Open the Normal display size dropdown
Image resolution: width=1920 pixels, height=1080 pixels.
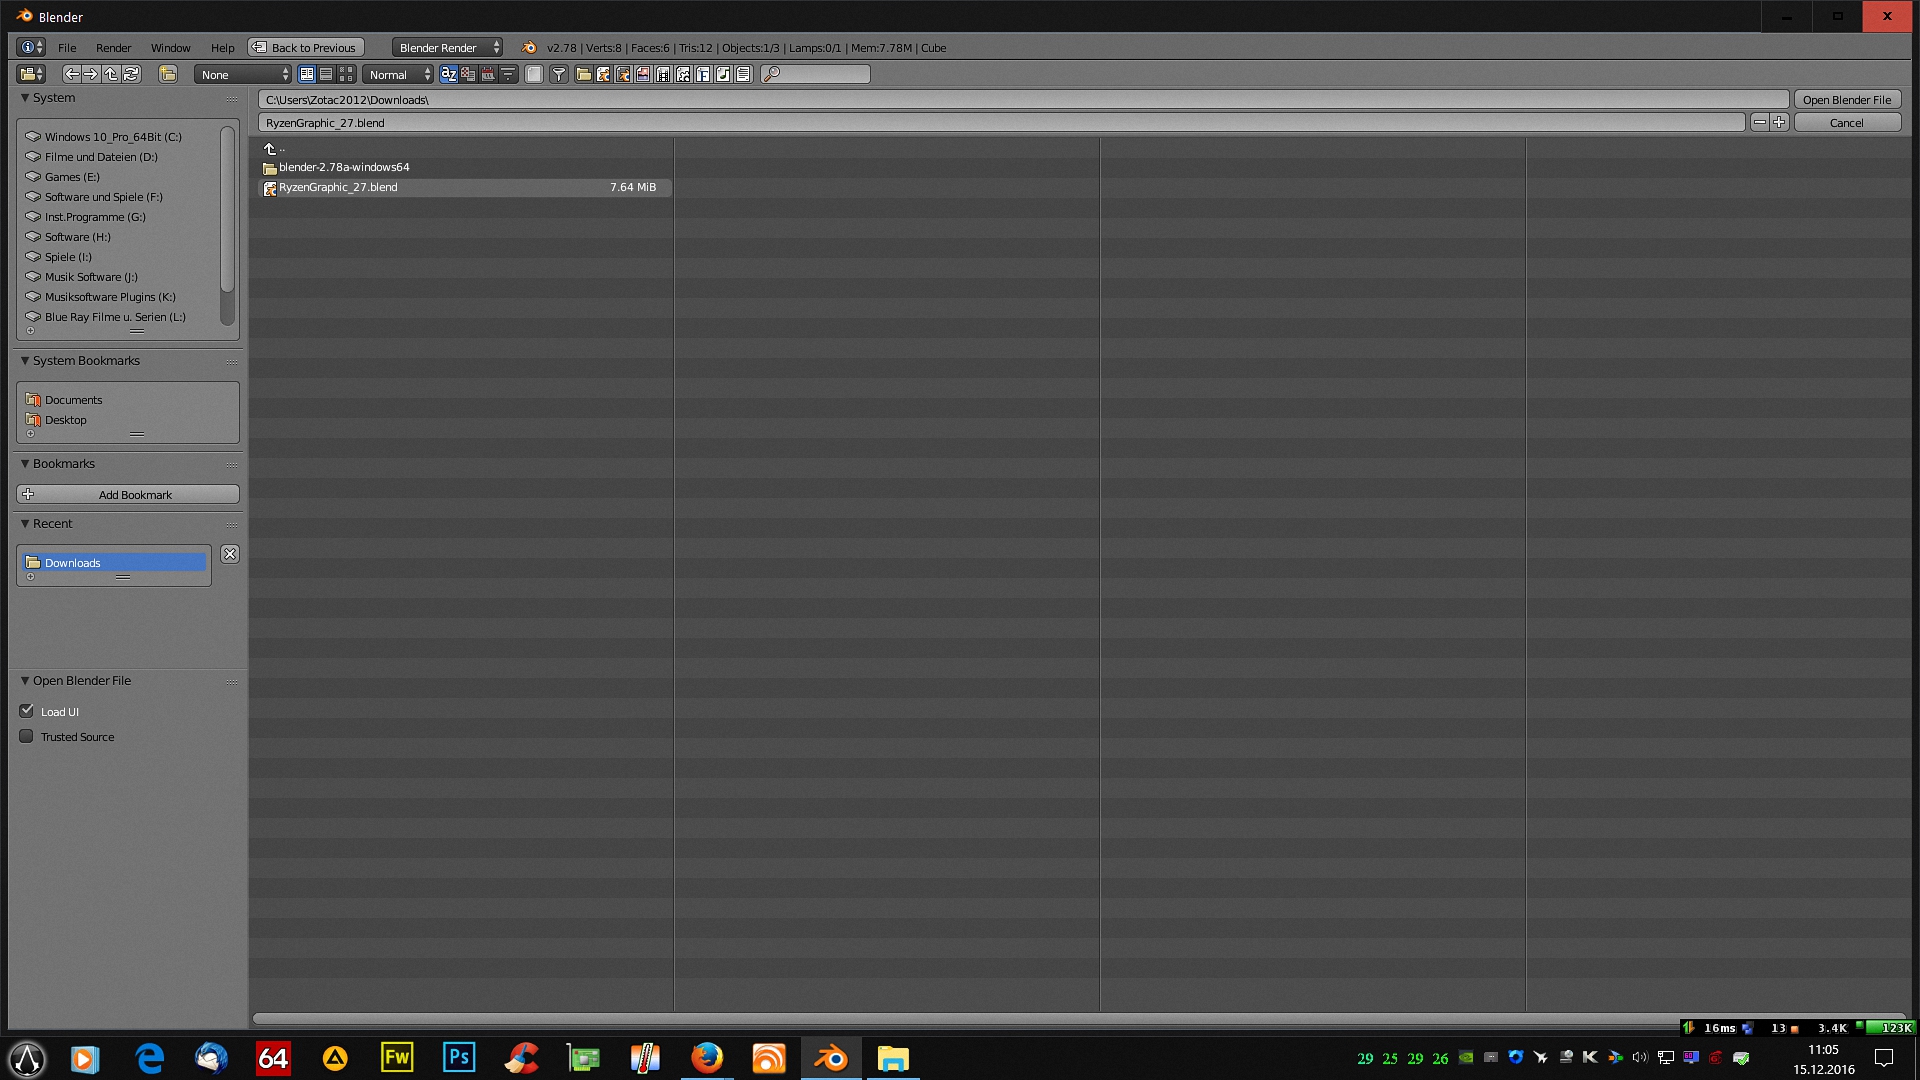[398, 74]
